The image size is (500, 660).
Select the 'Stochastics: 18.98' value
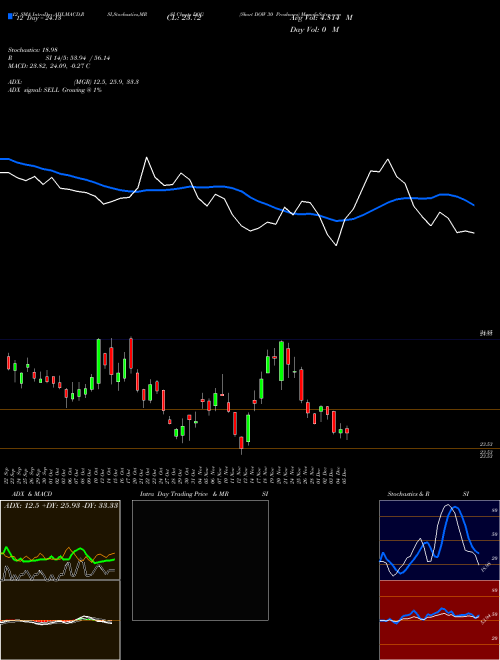pyautogui.click(x=32, y=50)
